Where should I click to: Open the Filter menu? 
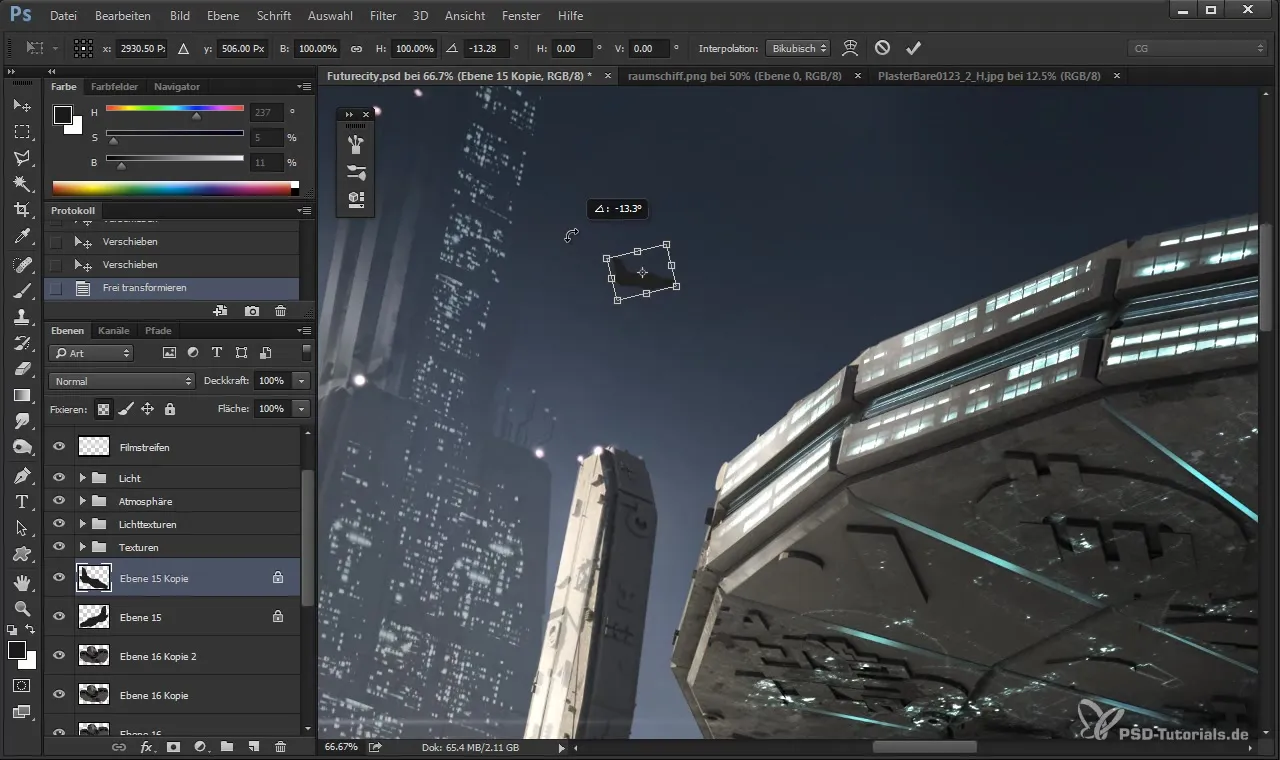coord(383,16)
